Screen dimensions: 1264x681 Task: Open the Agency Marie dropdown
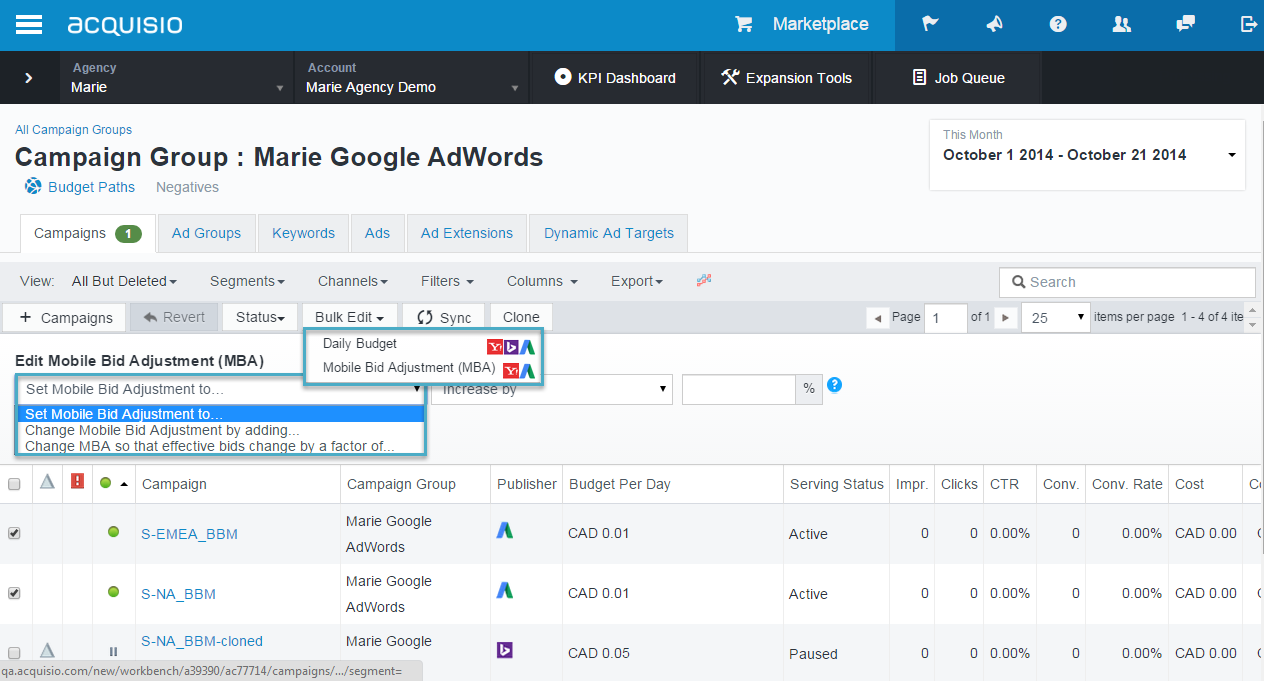177,78
